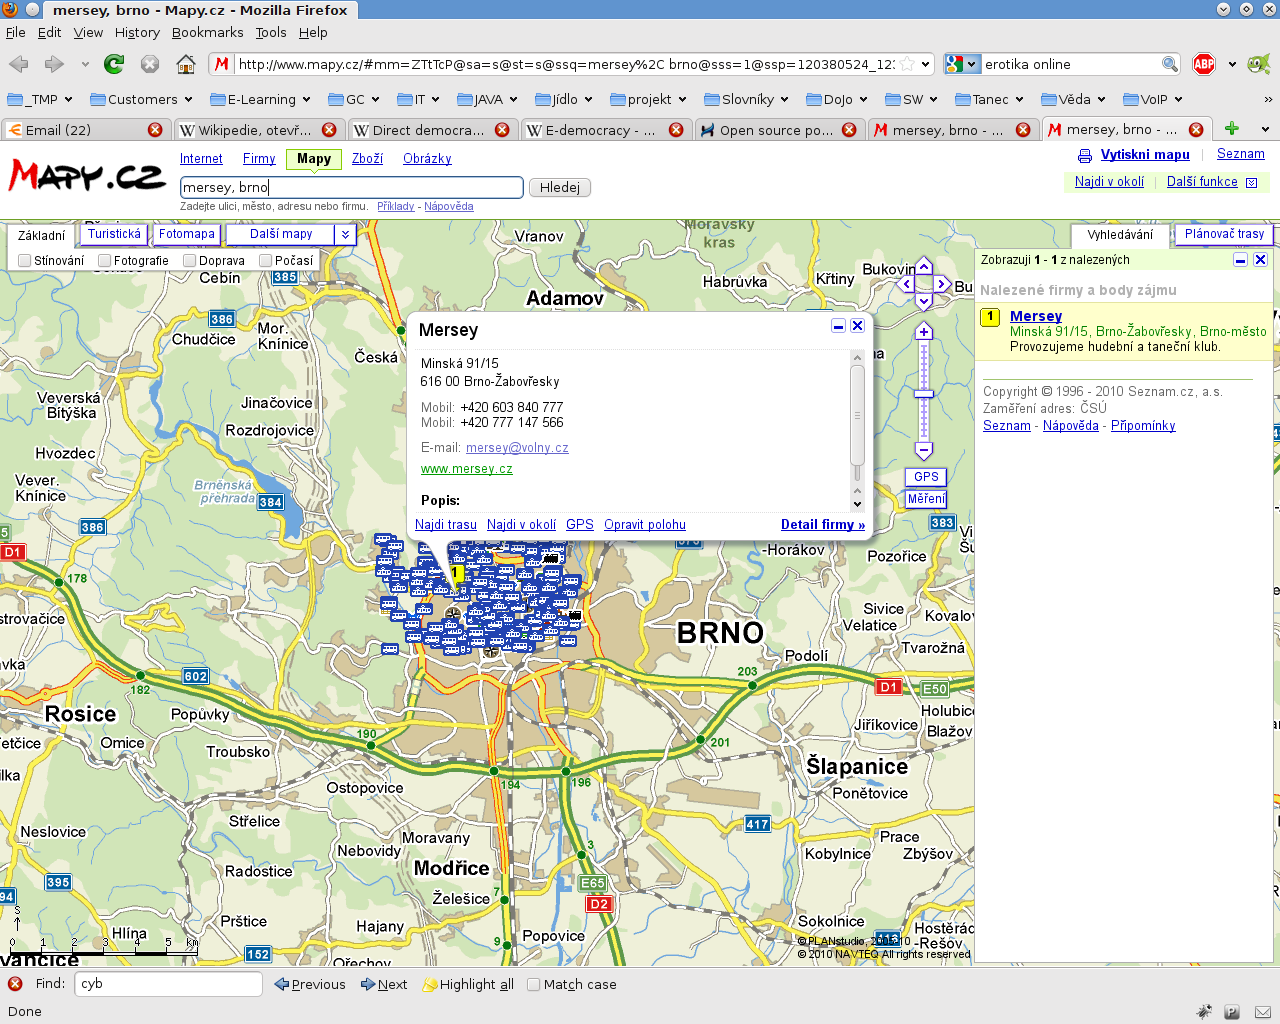
Task: Click the Mapy.cz search input field
Action: tap(352, 187)
